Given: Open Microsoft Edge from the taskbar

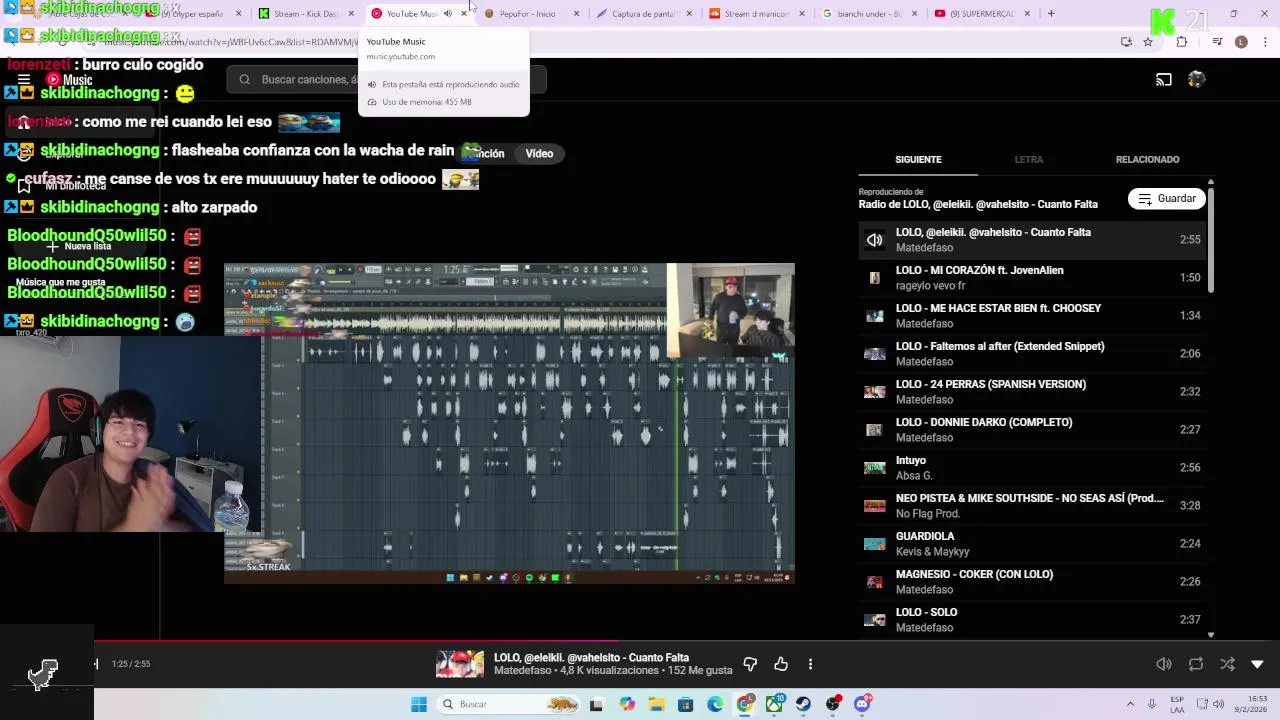Looking at the screenshot, I should [715, 704].
